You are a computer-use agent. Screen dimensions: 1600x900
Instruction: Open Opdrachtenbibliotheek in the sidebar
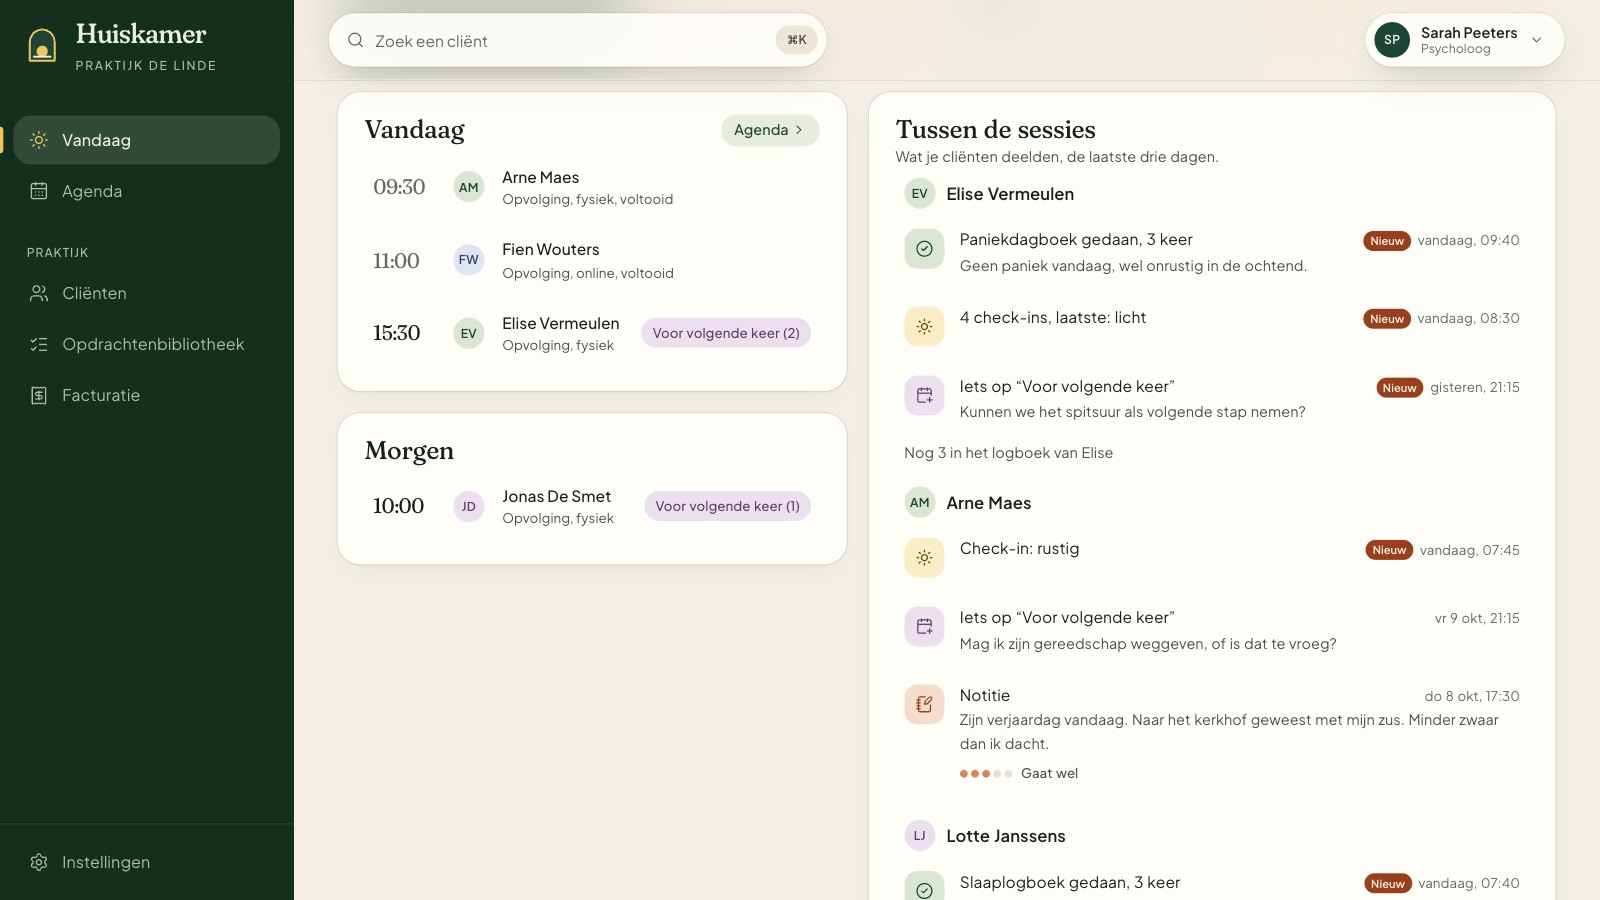tap(147, 344)
